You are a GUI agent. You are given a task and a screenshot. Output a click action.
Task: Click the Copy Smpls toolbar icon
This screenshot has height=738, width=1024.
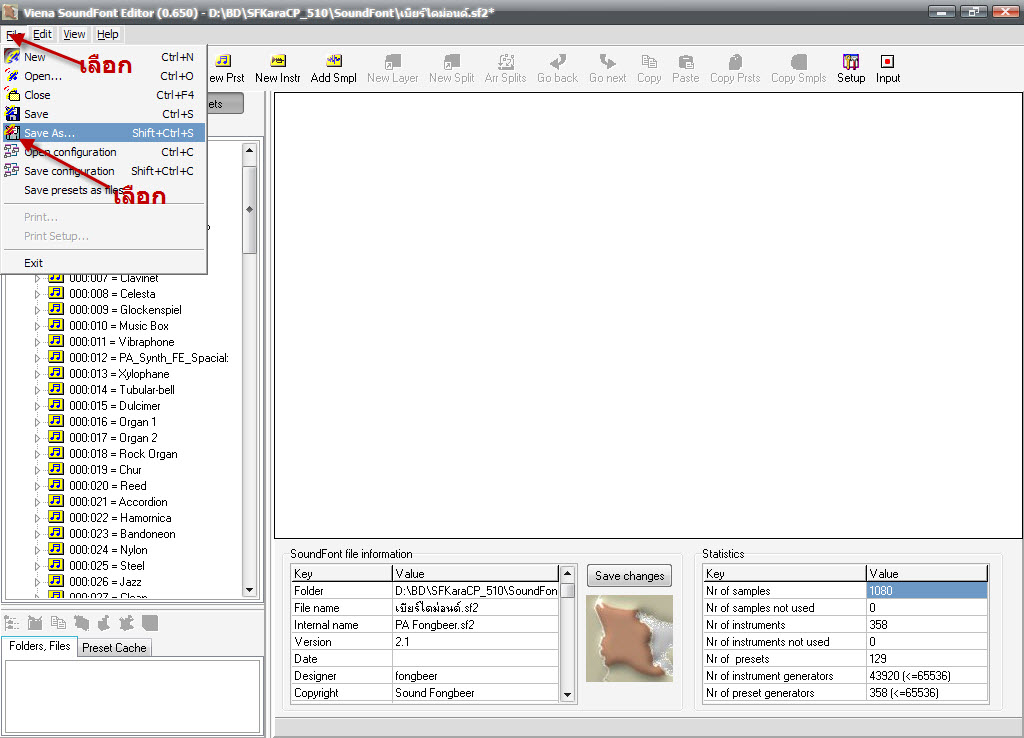(x=799, y=61)
